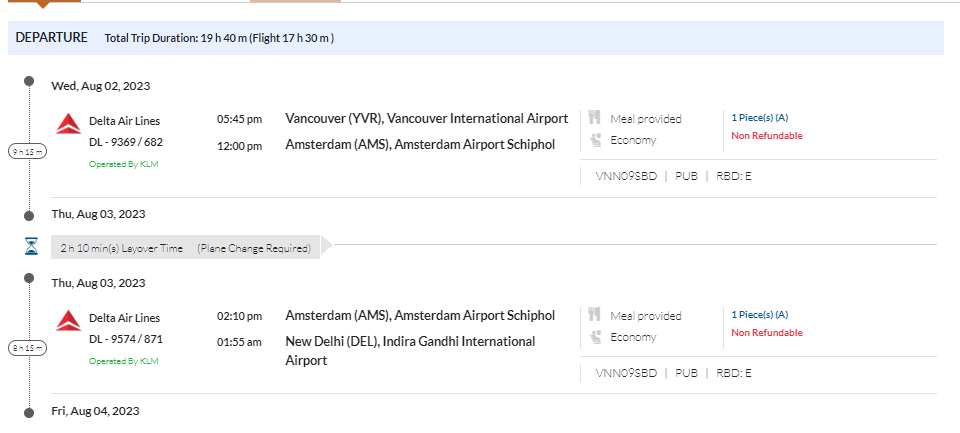Click the meal icon on the Amsterdam–Delhi flight
This screenshot has height=433, width=960.
[594, 315]
